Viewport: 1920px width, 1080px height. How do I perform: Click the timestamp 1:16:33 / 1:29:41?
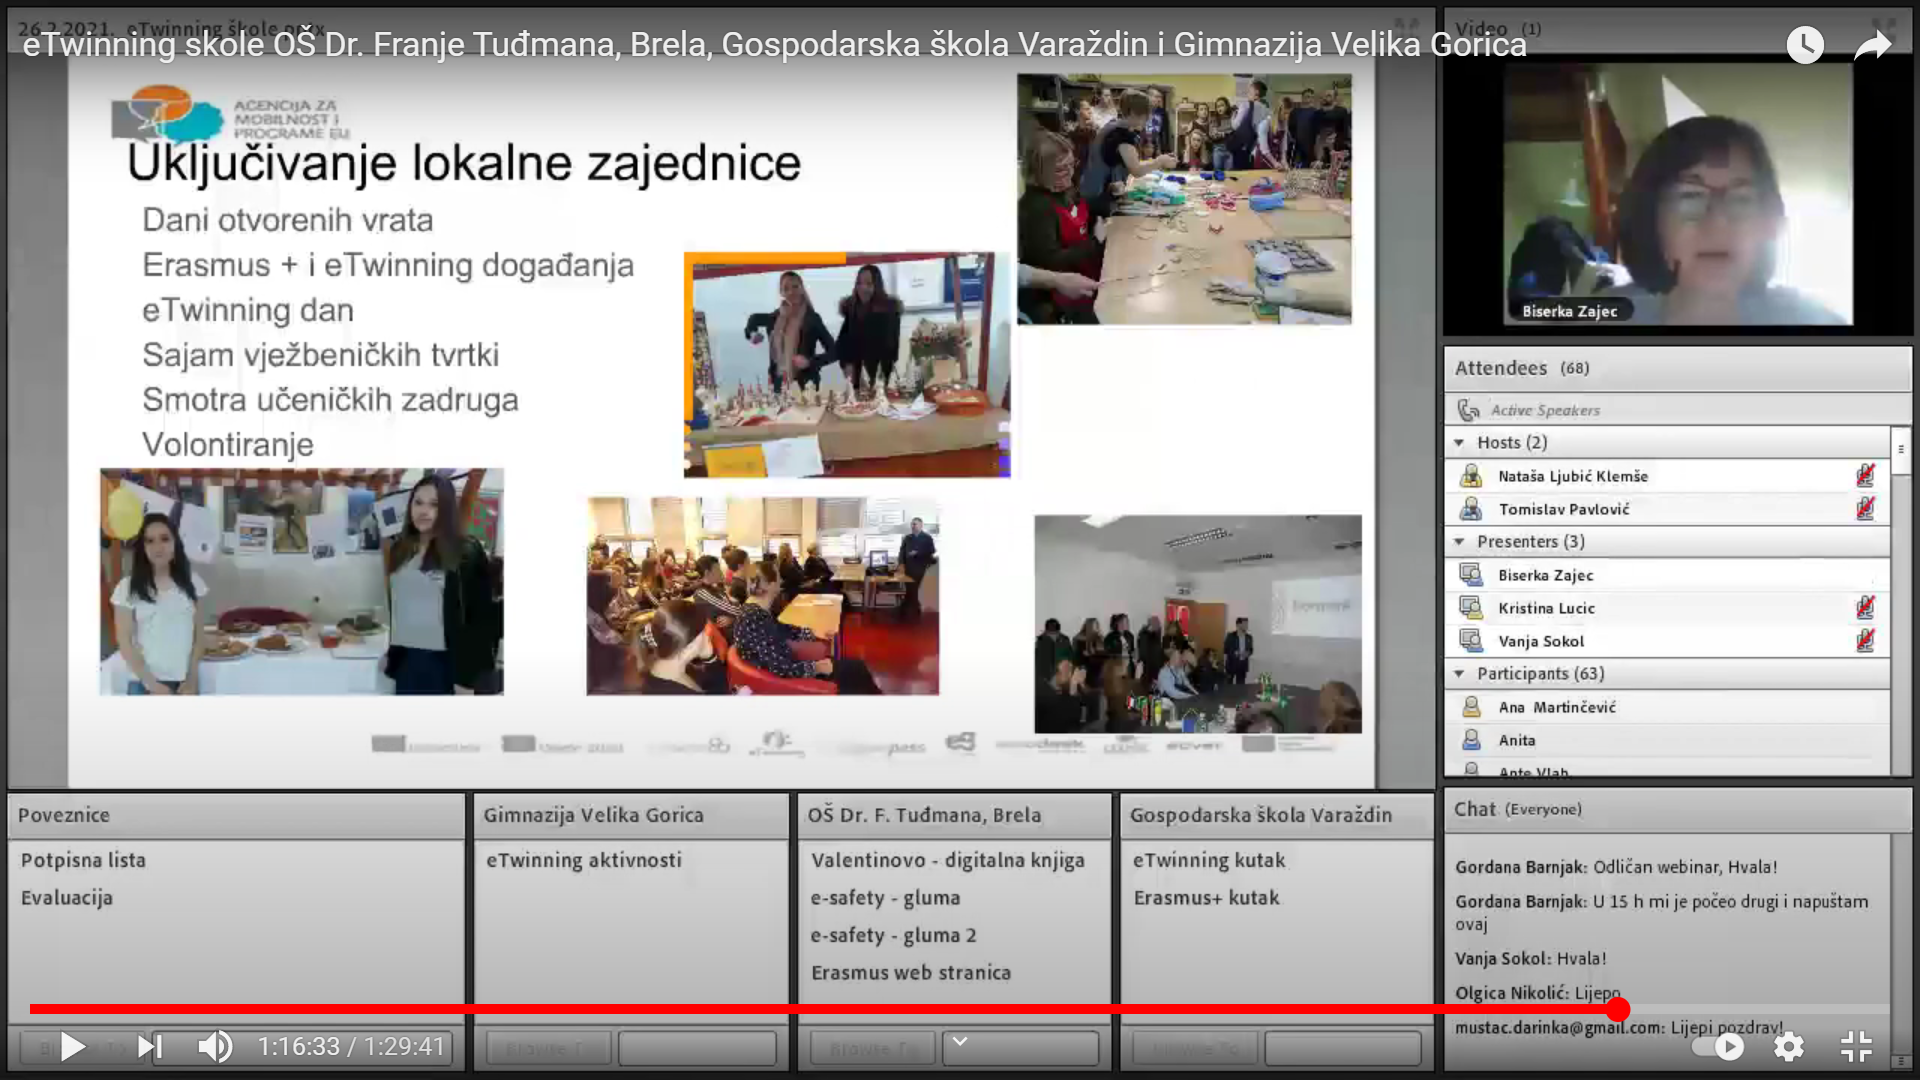click(x=351, y=1047)
